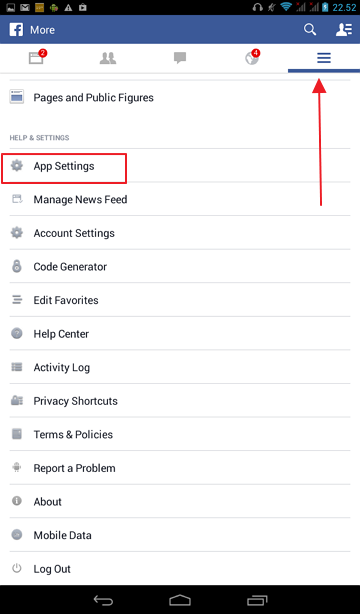Viewport: 360px width, 614px height.
Task: Tap the Code Generator lock icon
Action: (x=16, y=266)
